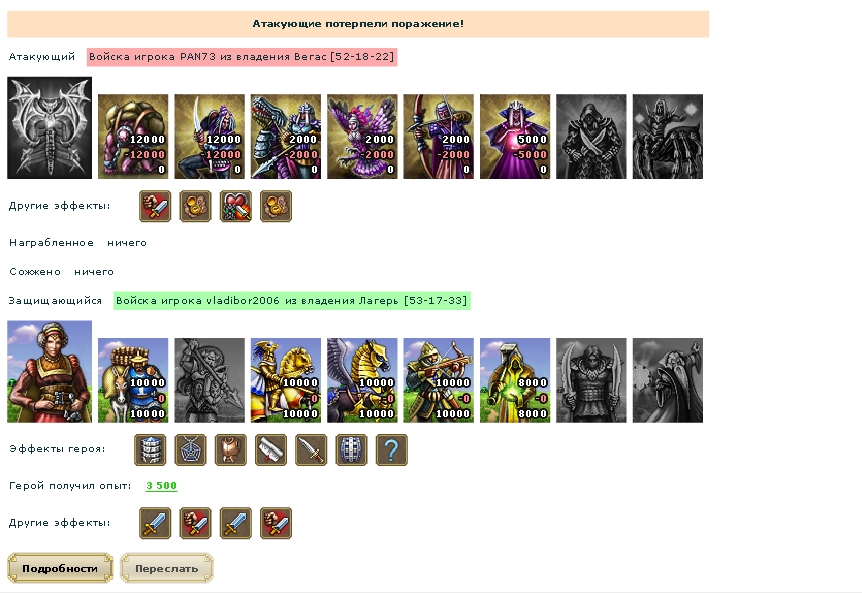Click the hooded healer unit showing 8000
The width and height of the screenshot is (862, 593).
tap(515, 380)
